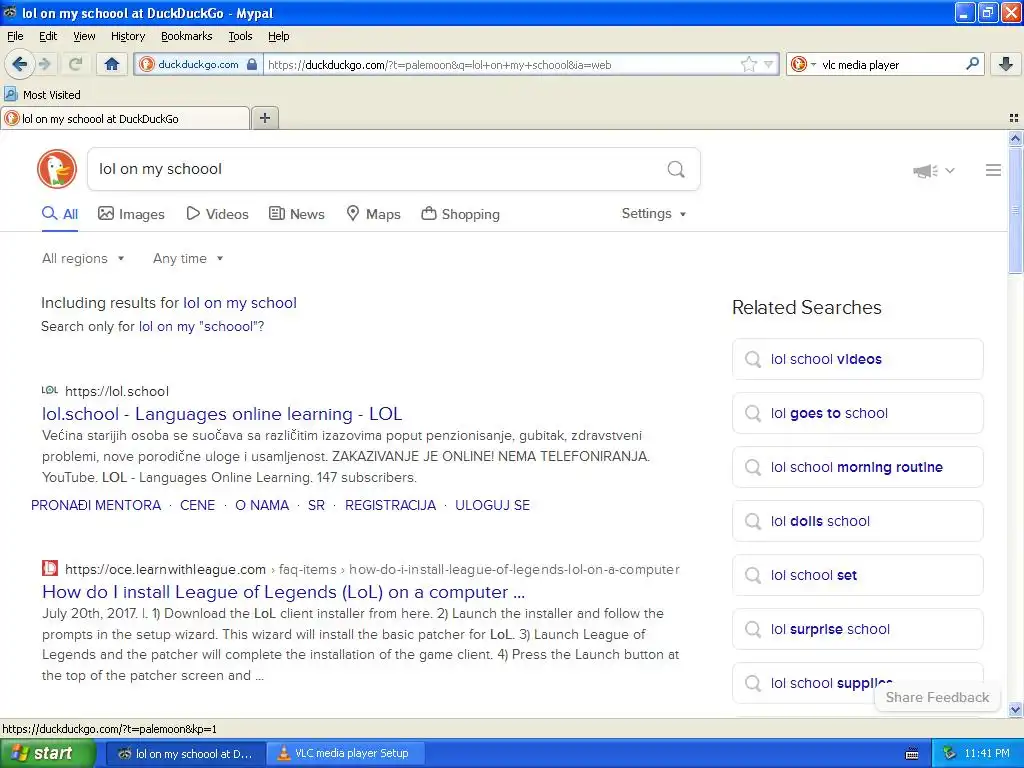The image size is (1024, 768).
Task: Open the History menu
Action: (x=127, y=37)
